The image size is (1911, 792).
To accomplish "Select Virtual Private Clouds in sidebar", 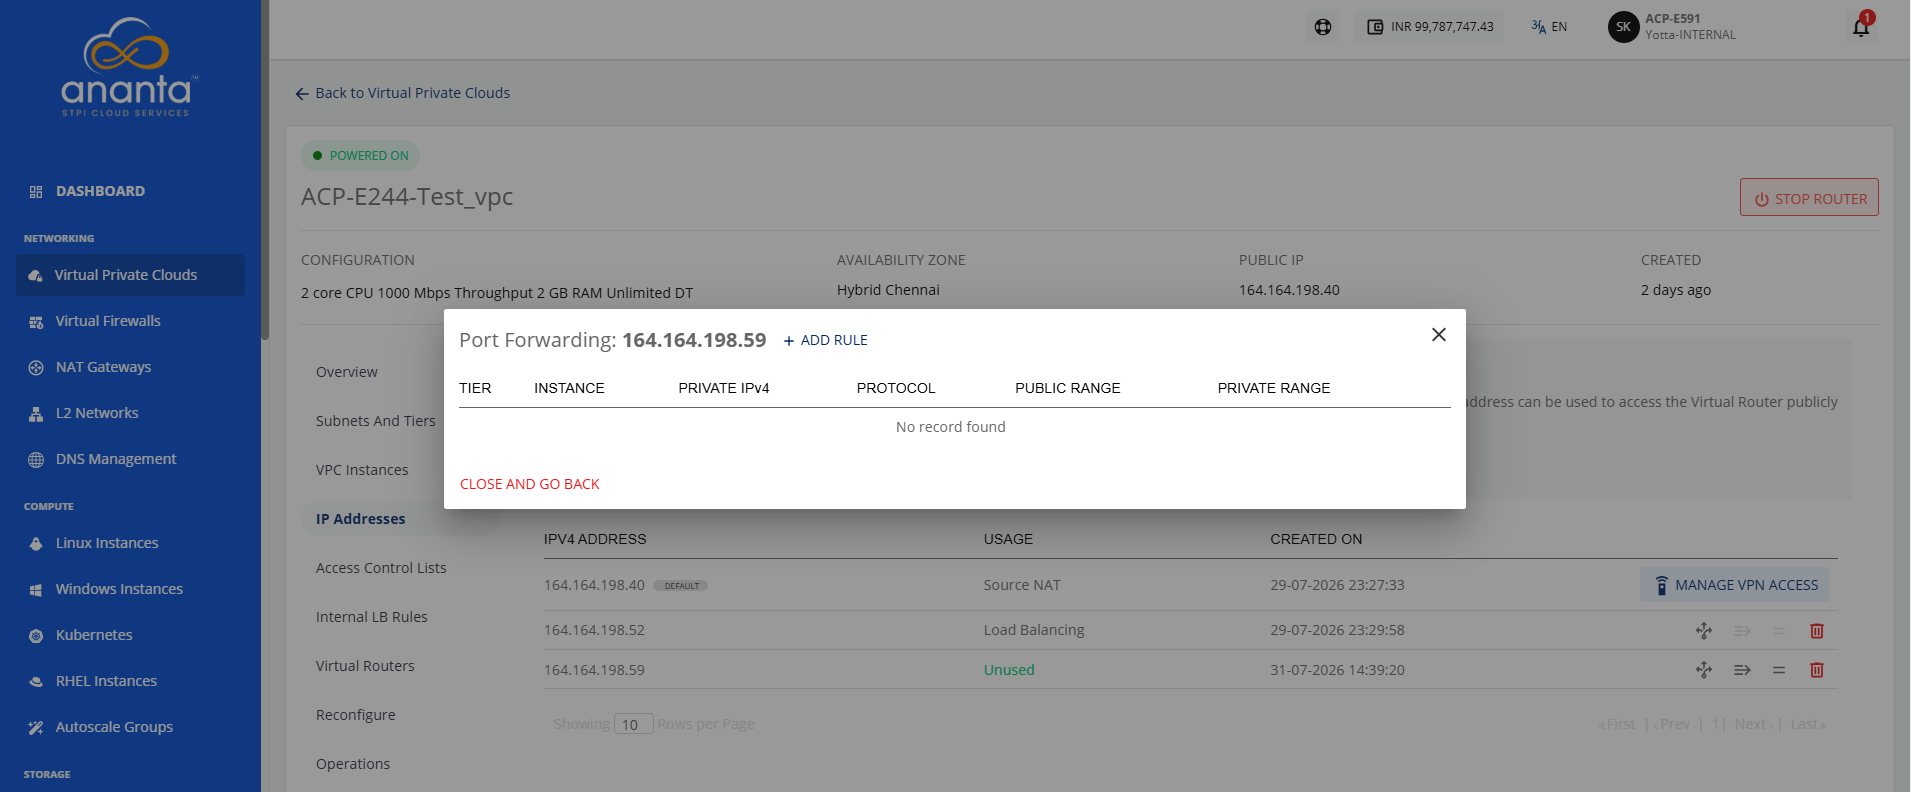I will (x=130, y=275).
